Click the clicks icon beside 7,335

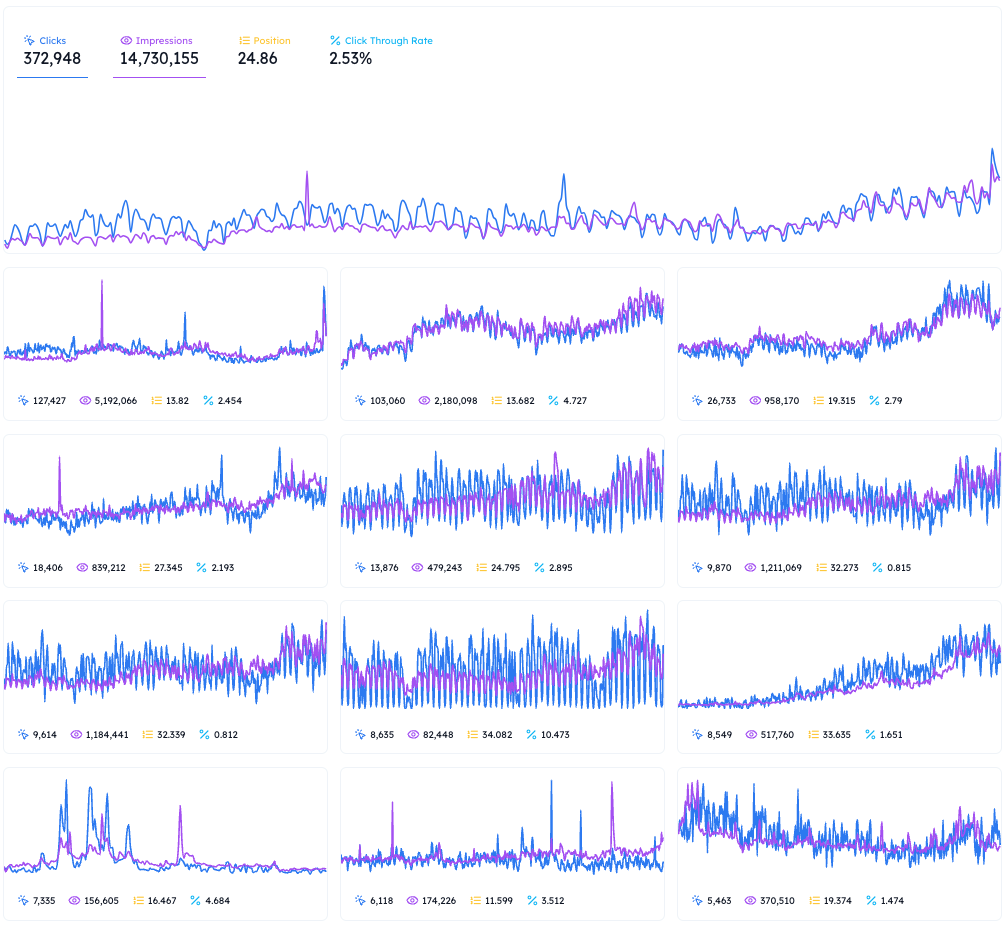[x=23, y=901]
